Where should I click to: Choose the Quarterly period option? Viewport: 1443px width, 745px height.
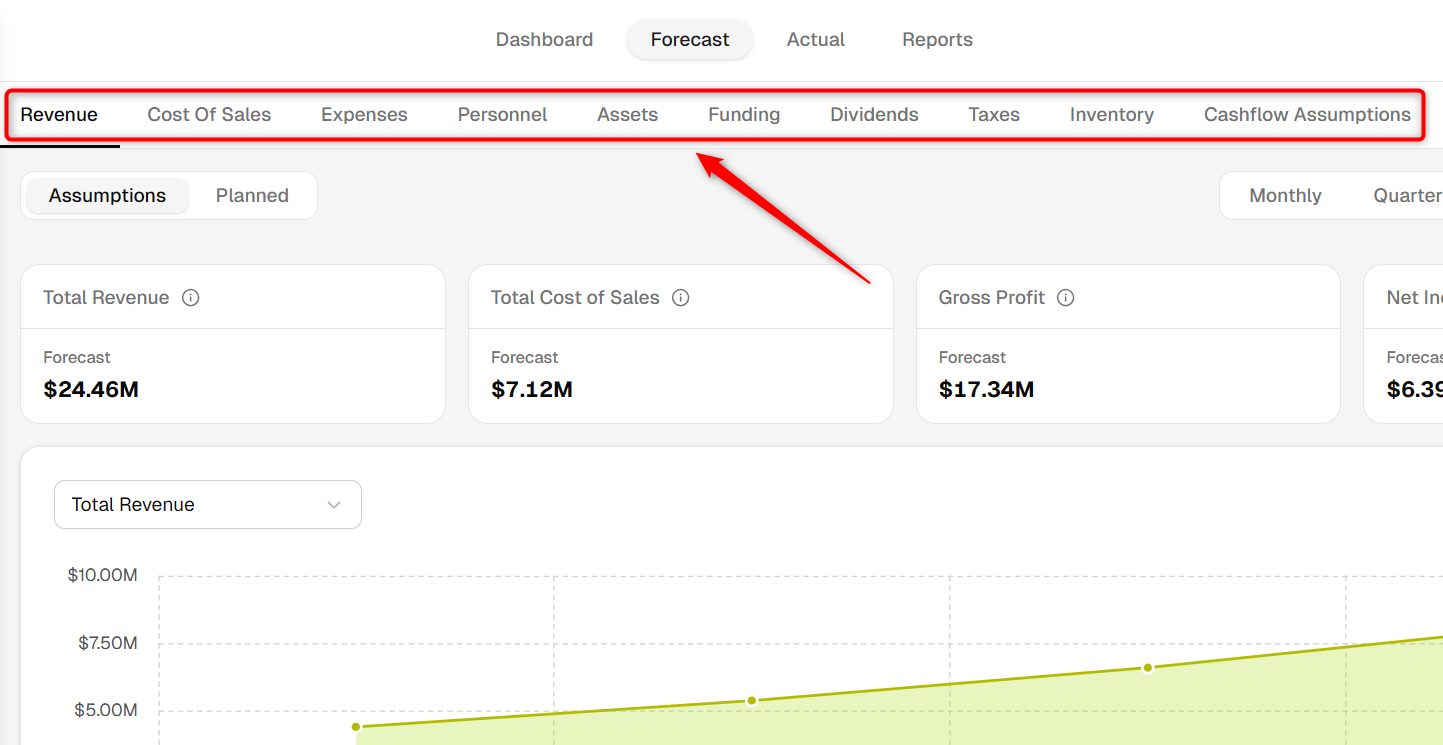pyautogui.click(x=1407, y=196)
